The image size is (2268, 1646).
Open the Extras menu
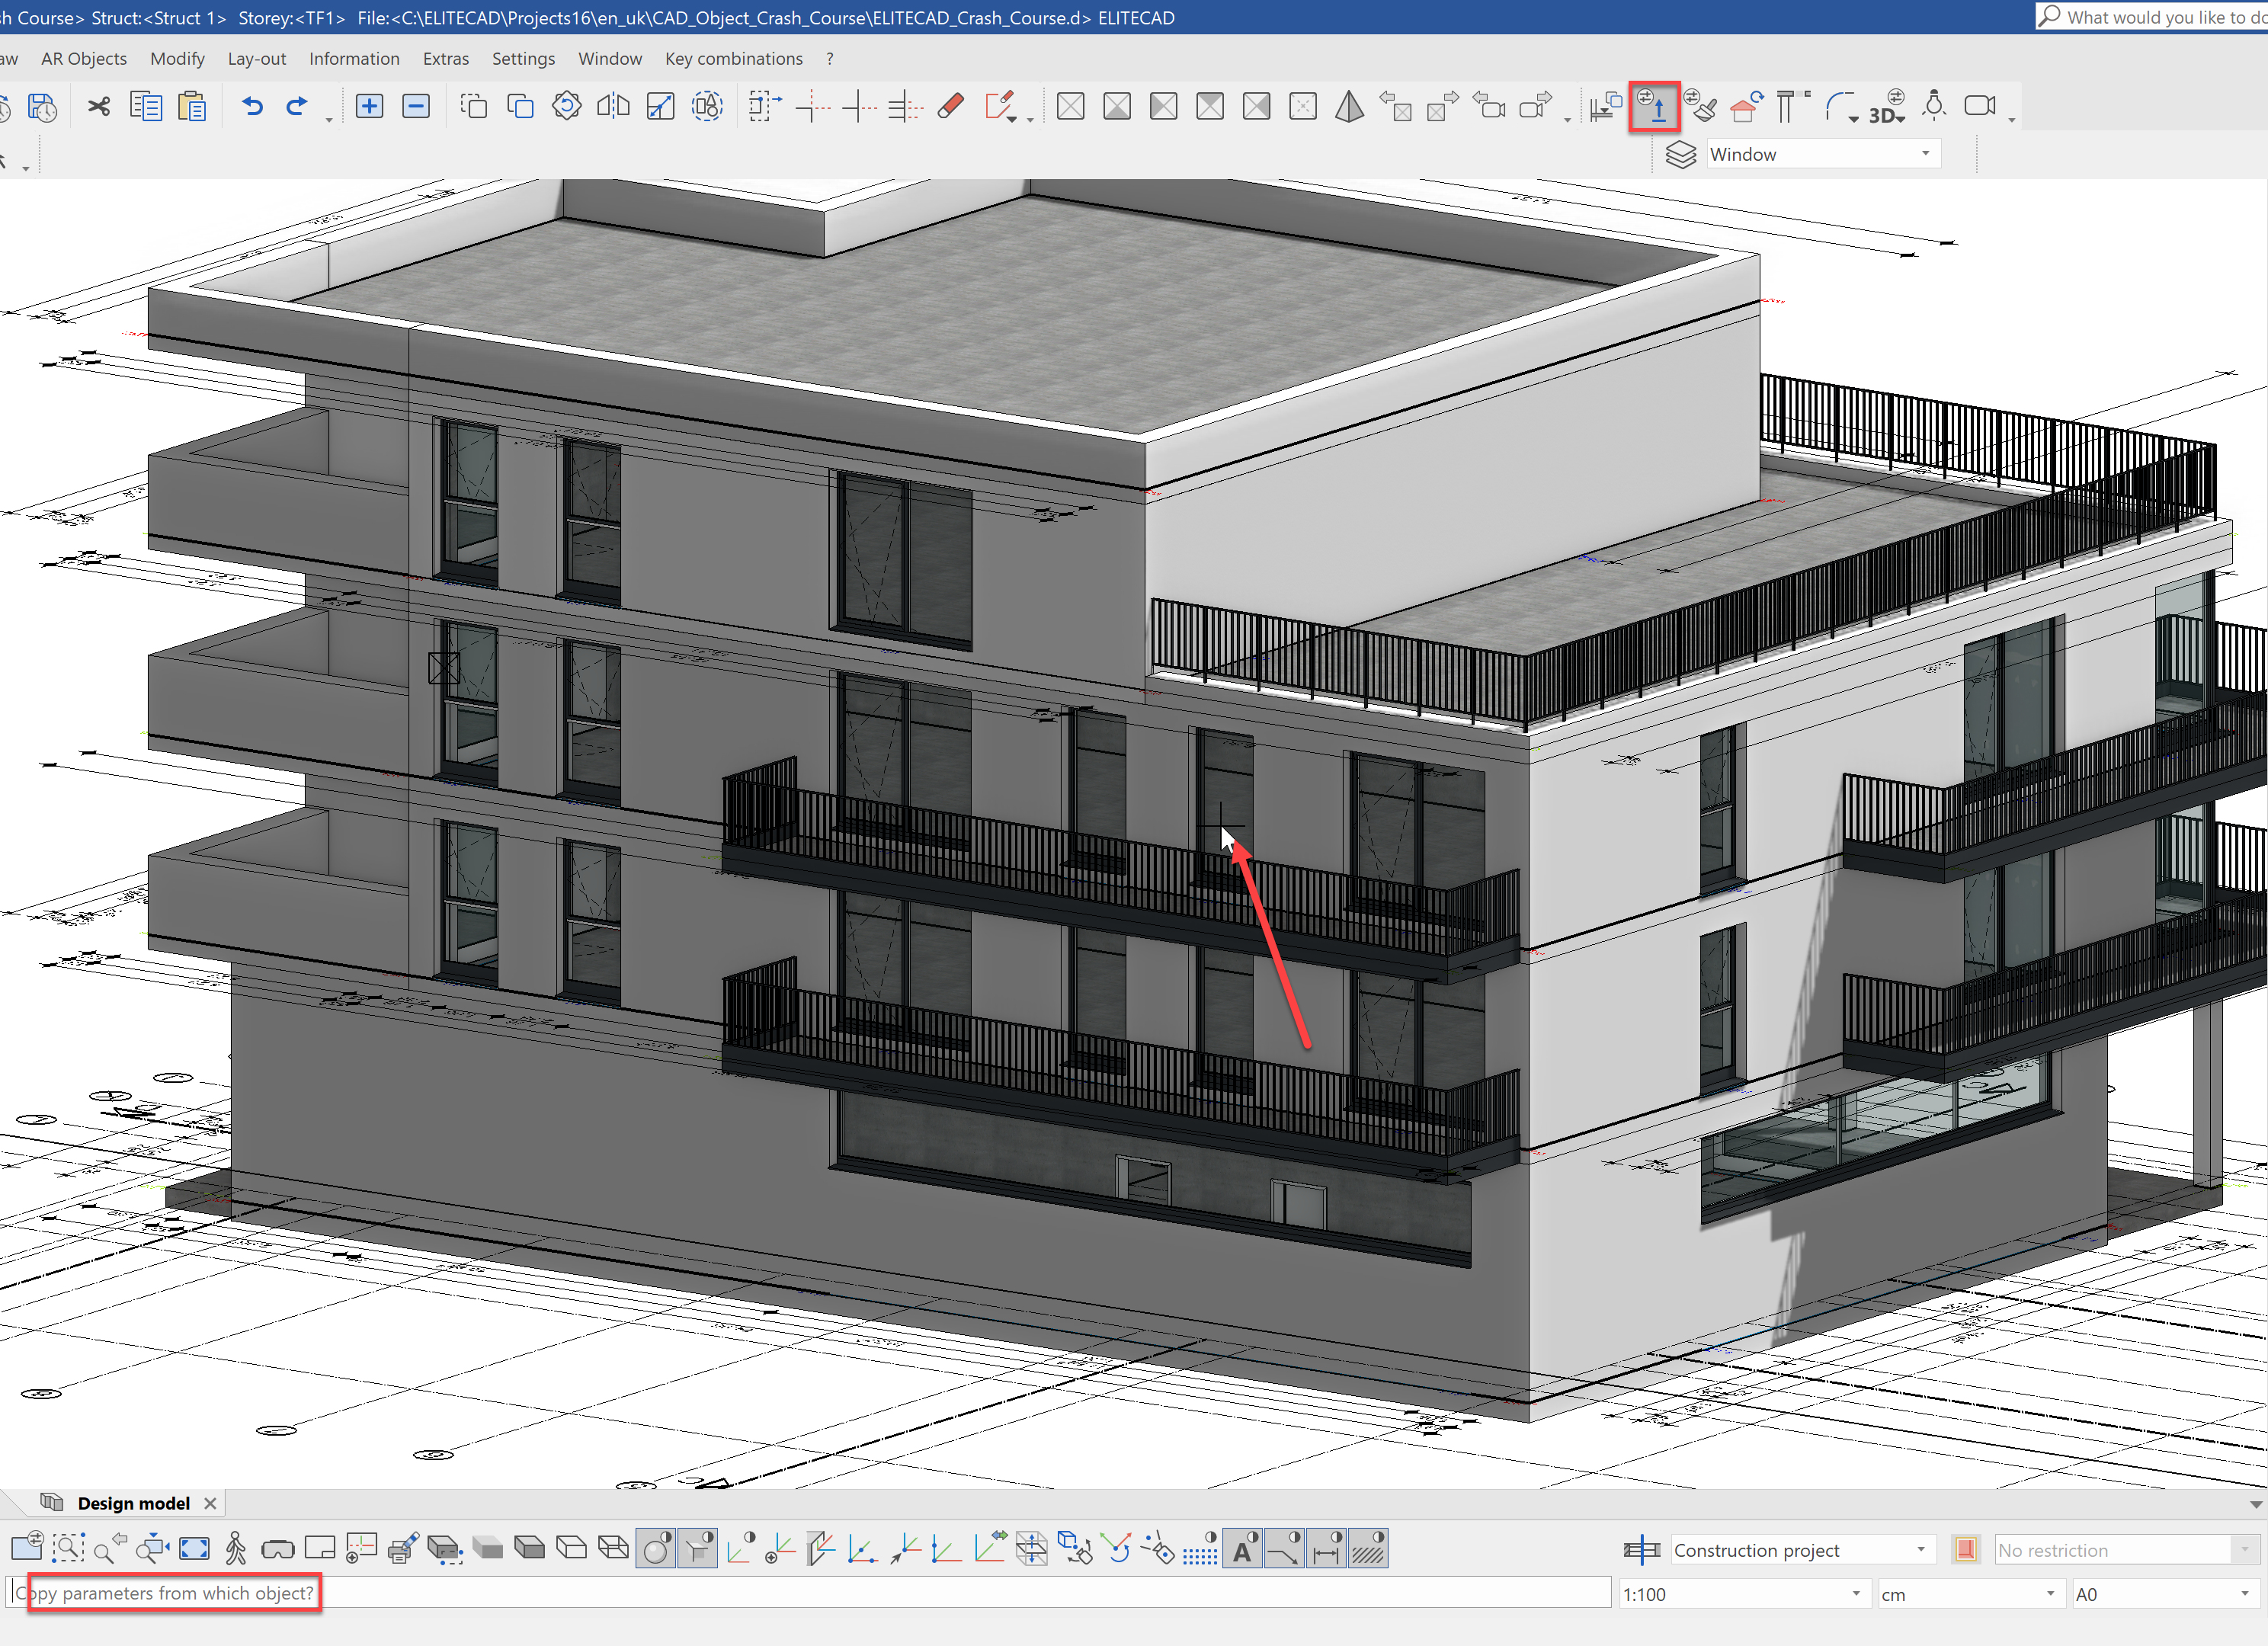click(x=446, y=59)
